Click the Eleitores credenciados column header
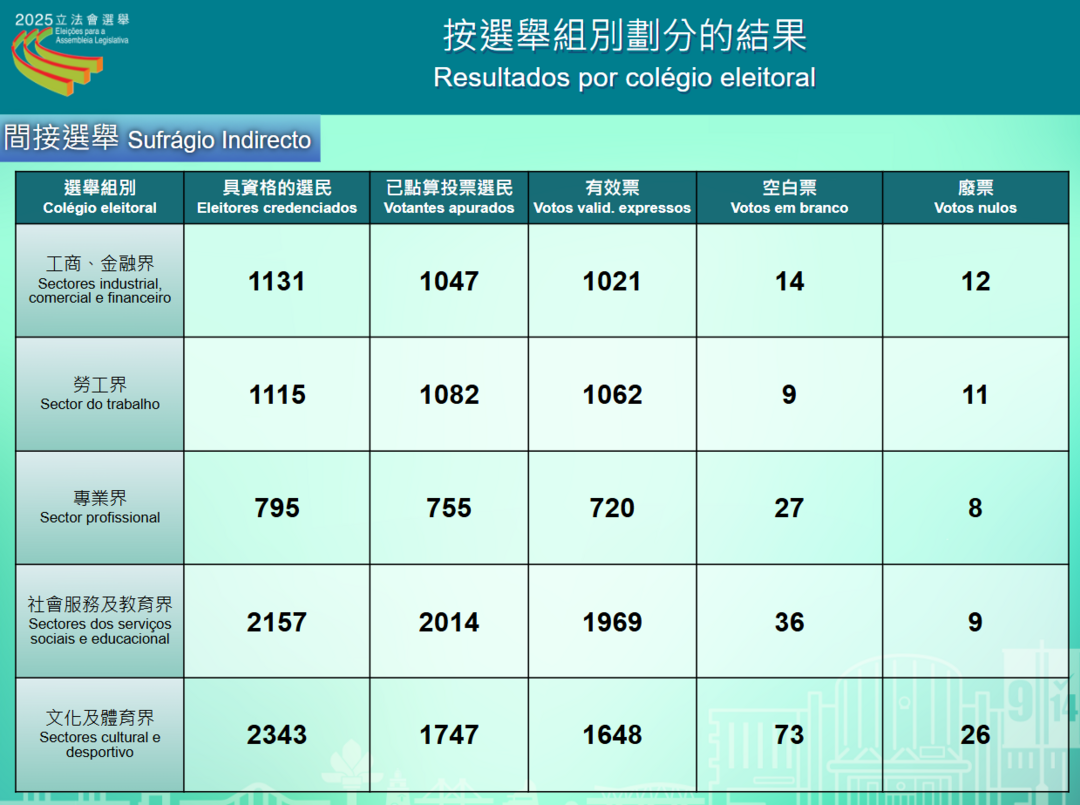Viewport: 1080px width, 805px height. coord(277,197)
